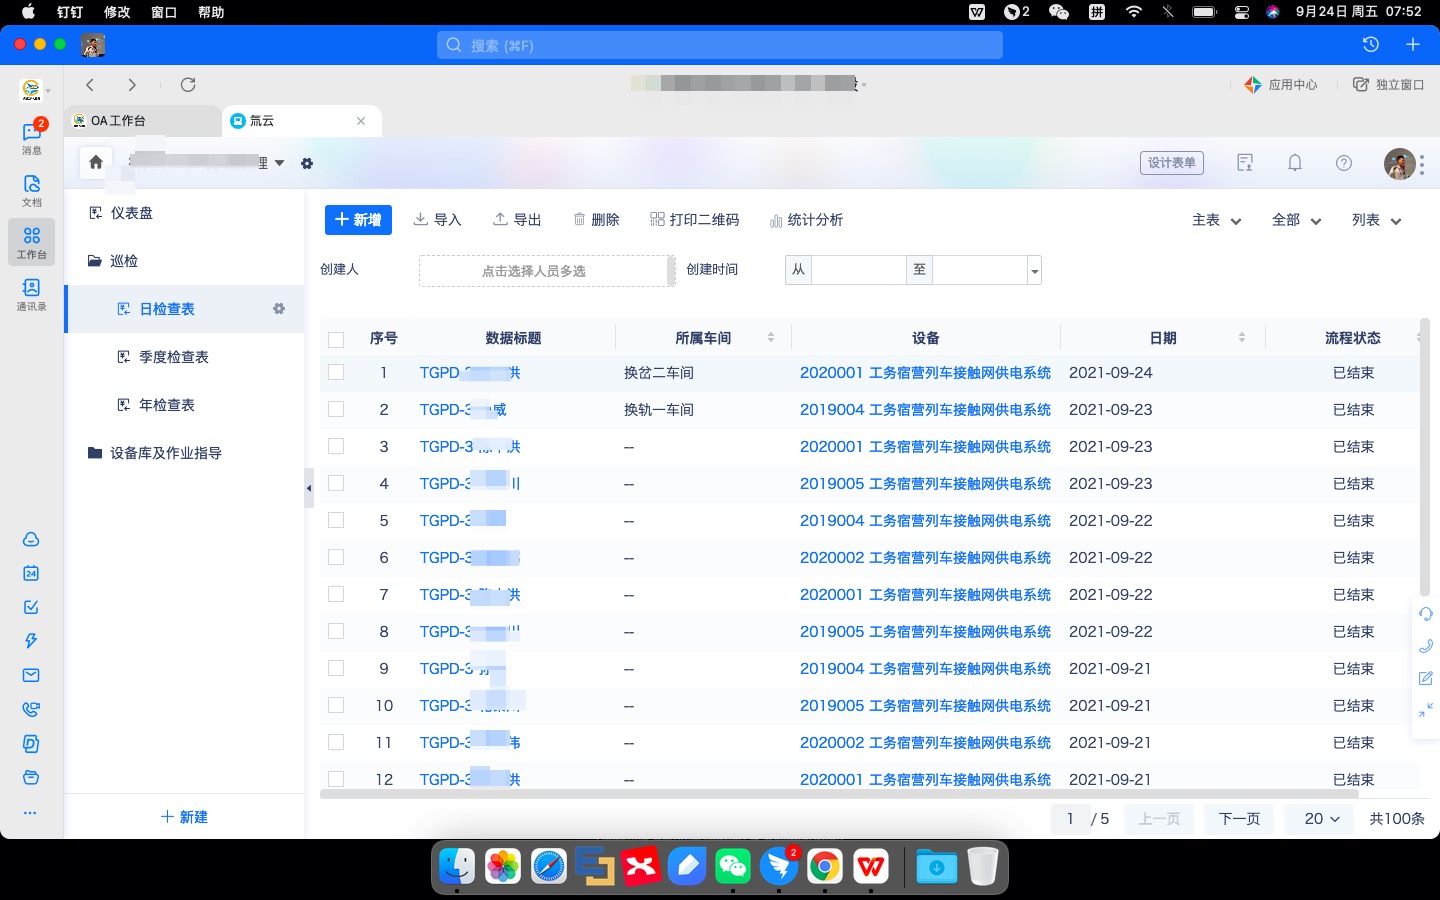Viewport: 1440px width, 900px height.
Task: Go to next page with 下一页
Action: click(1239, 818)
